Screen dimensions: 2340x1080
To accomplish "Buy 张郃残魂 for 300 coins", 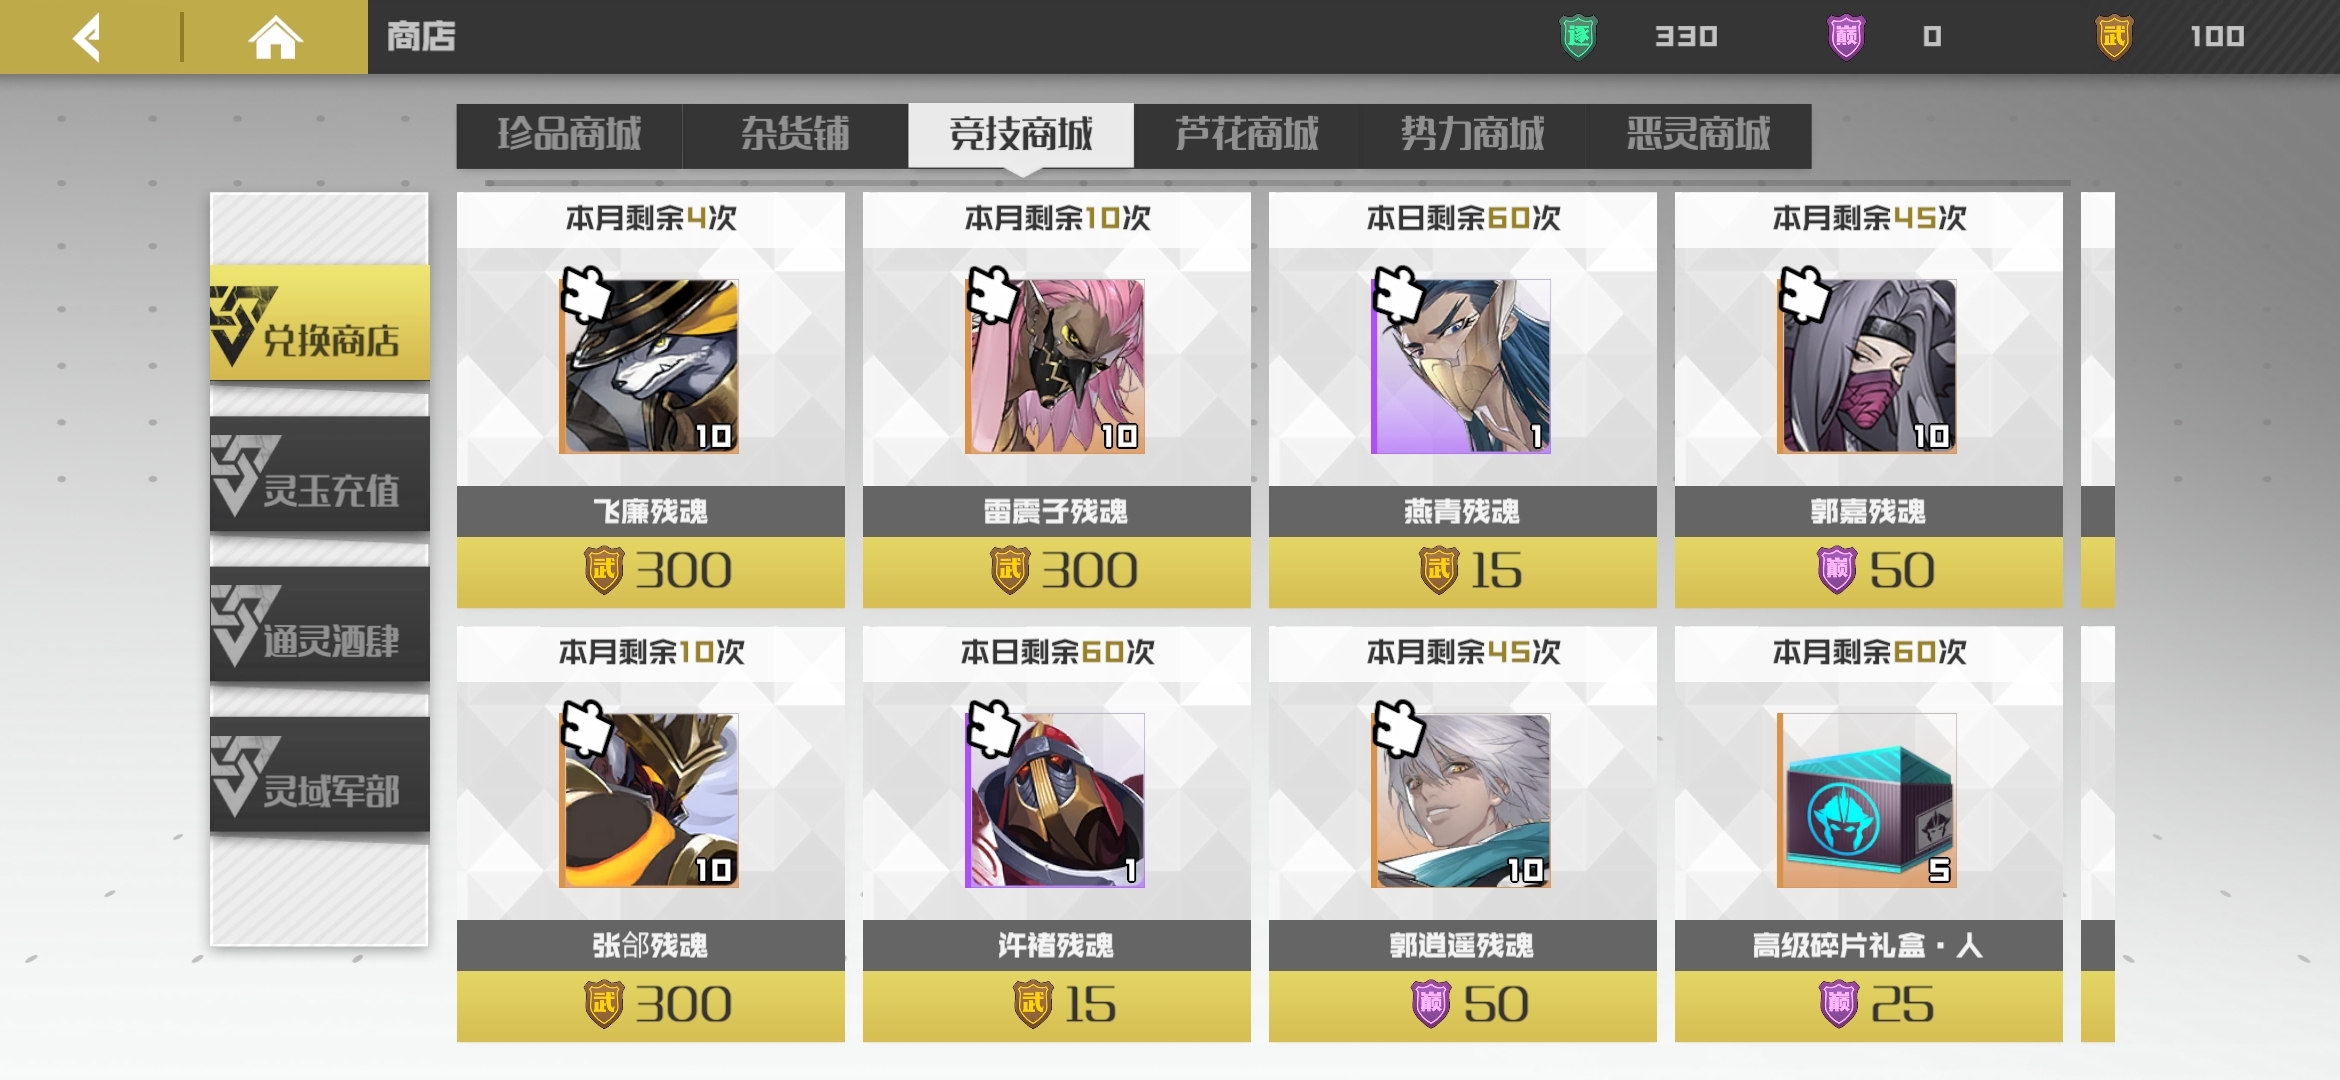I will 651,1005.
